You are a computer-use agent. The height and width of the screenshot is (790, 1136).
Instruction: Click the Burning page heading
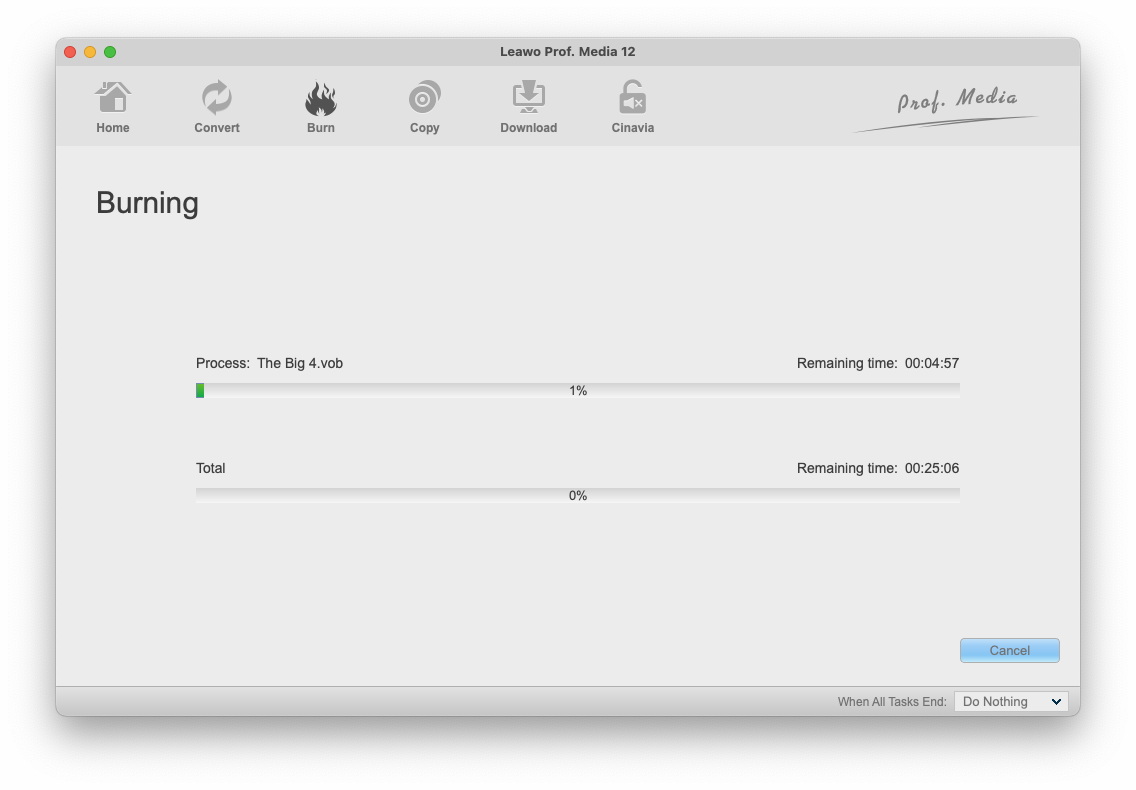point(147,203)
